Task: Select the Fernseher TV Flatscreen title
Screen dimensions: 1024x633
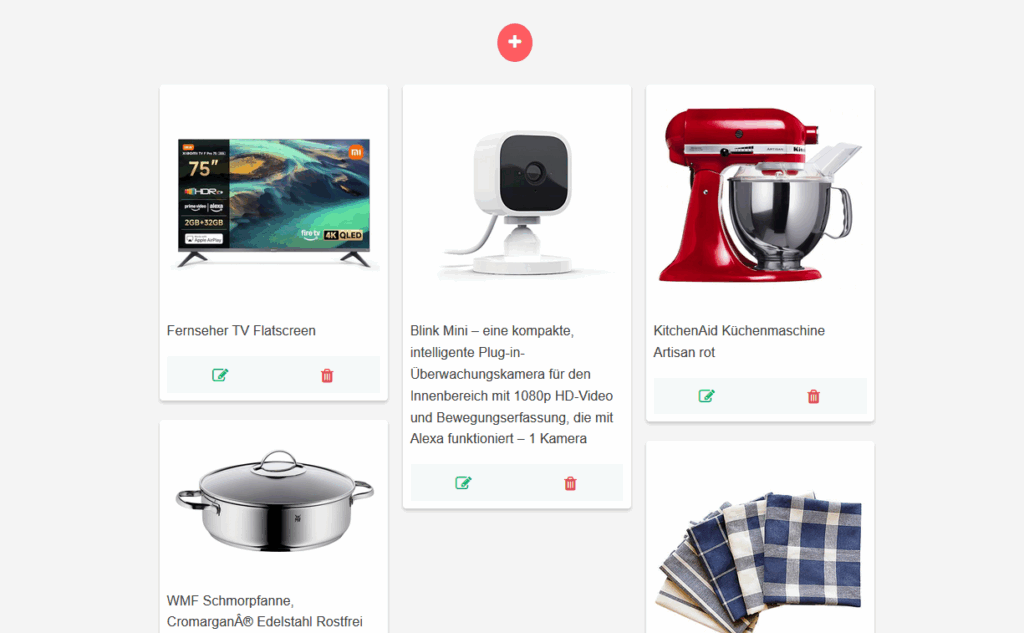Action: tap(241, 331)
